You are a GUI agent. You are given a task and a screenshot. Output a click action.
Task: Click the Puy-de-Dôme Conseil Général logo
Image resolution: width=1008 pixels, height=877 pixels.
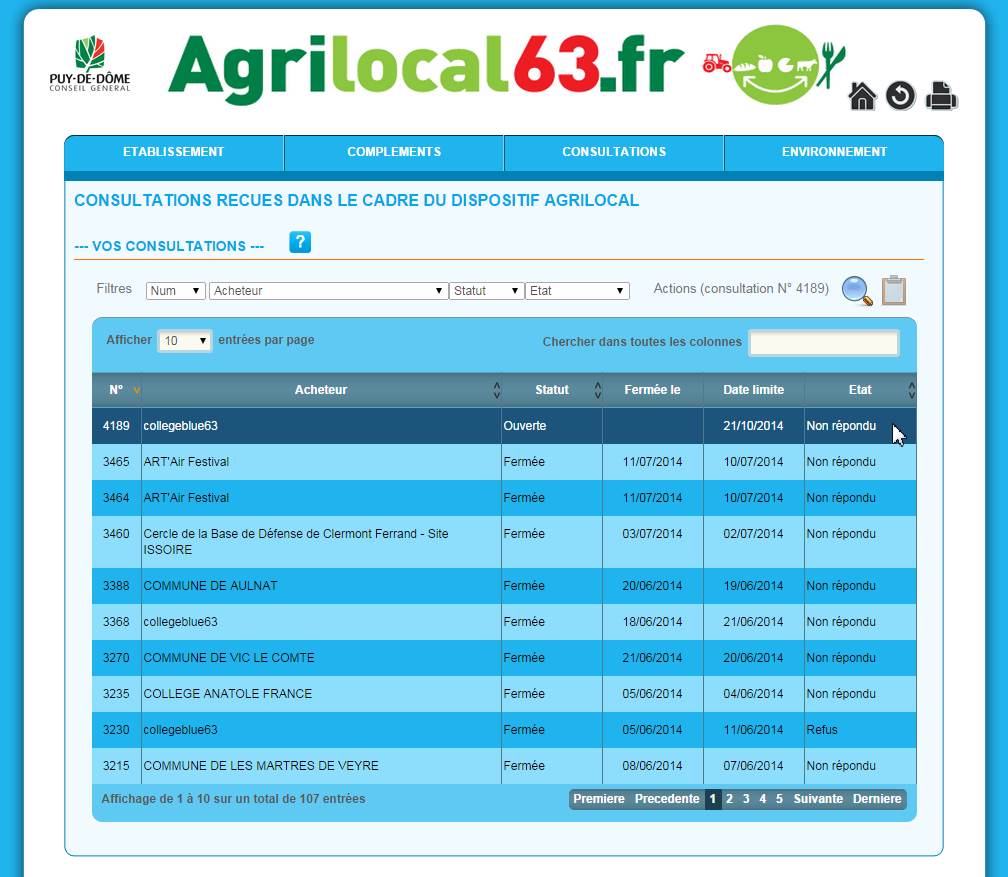[x=90, y=64]
